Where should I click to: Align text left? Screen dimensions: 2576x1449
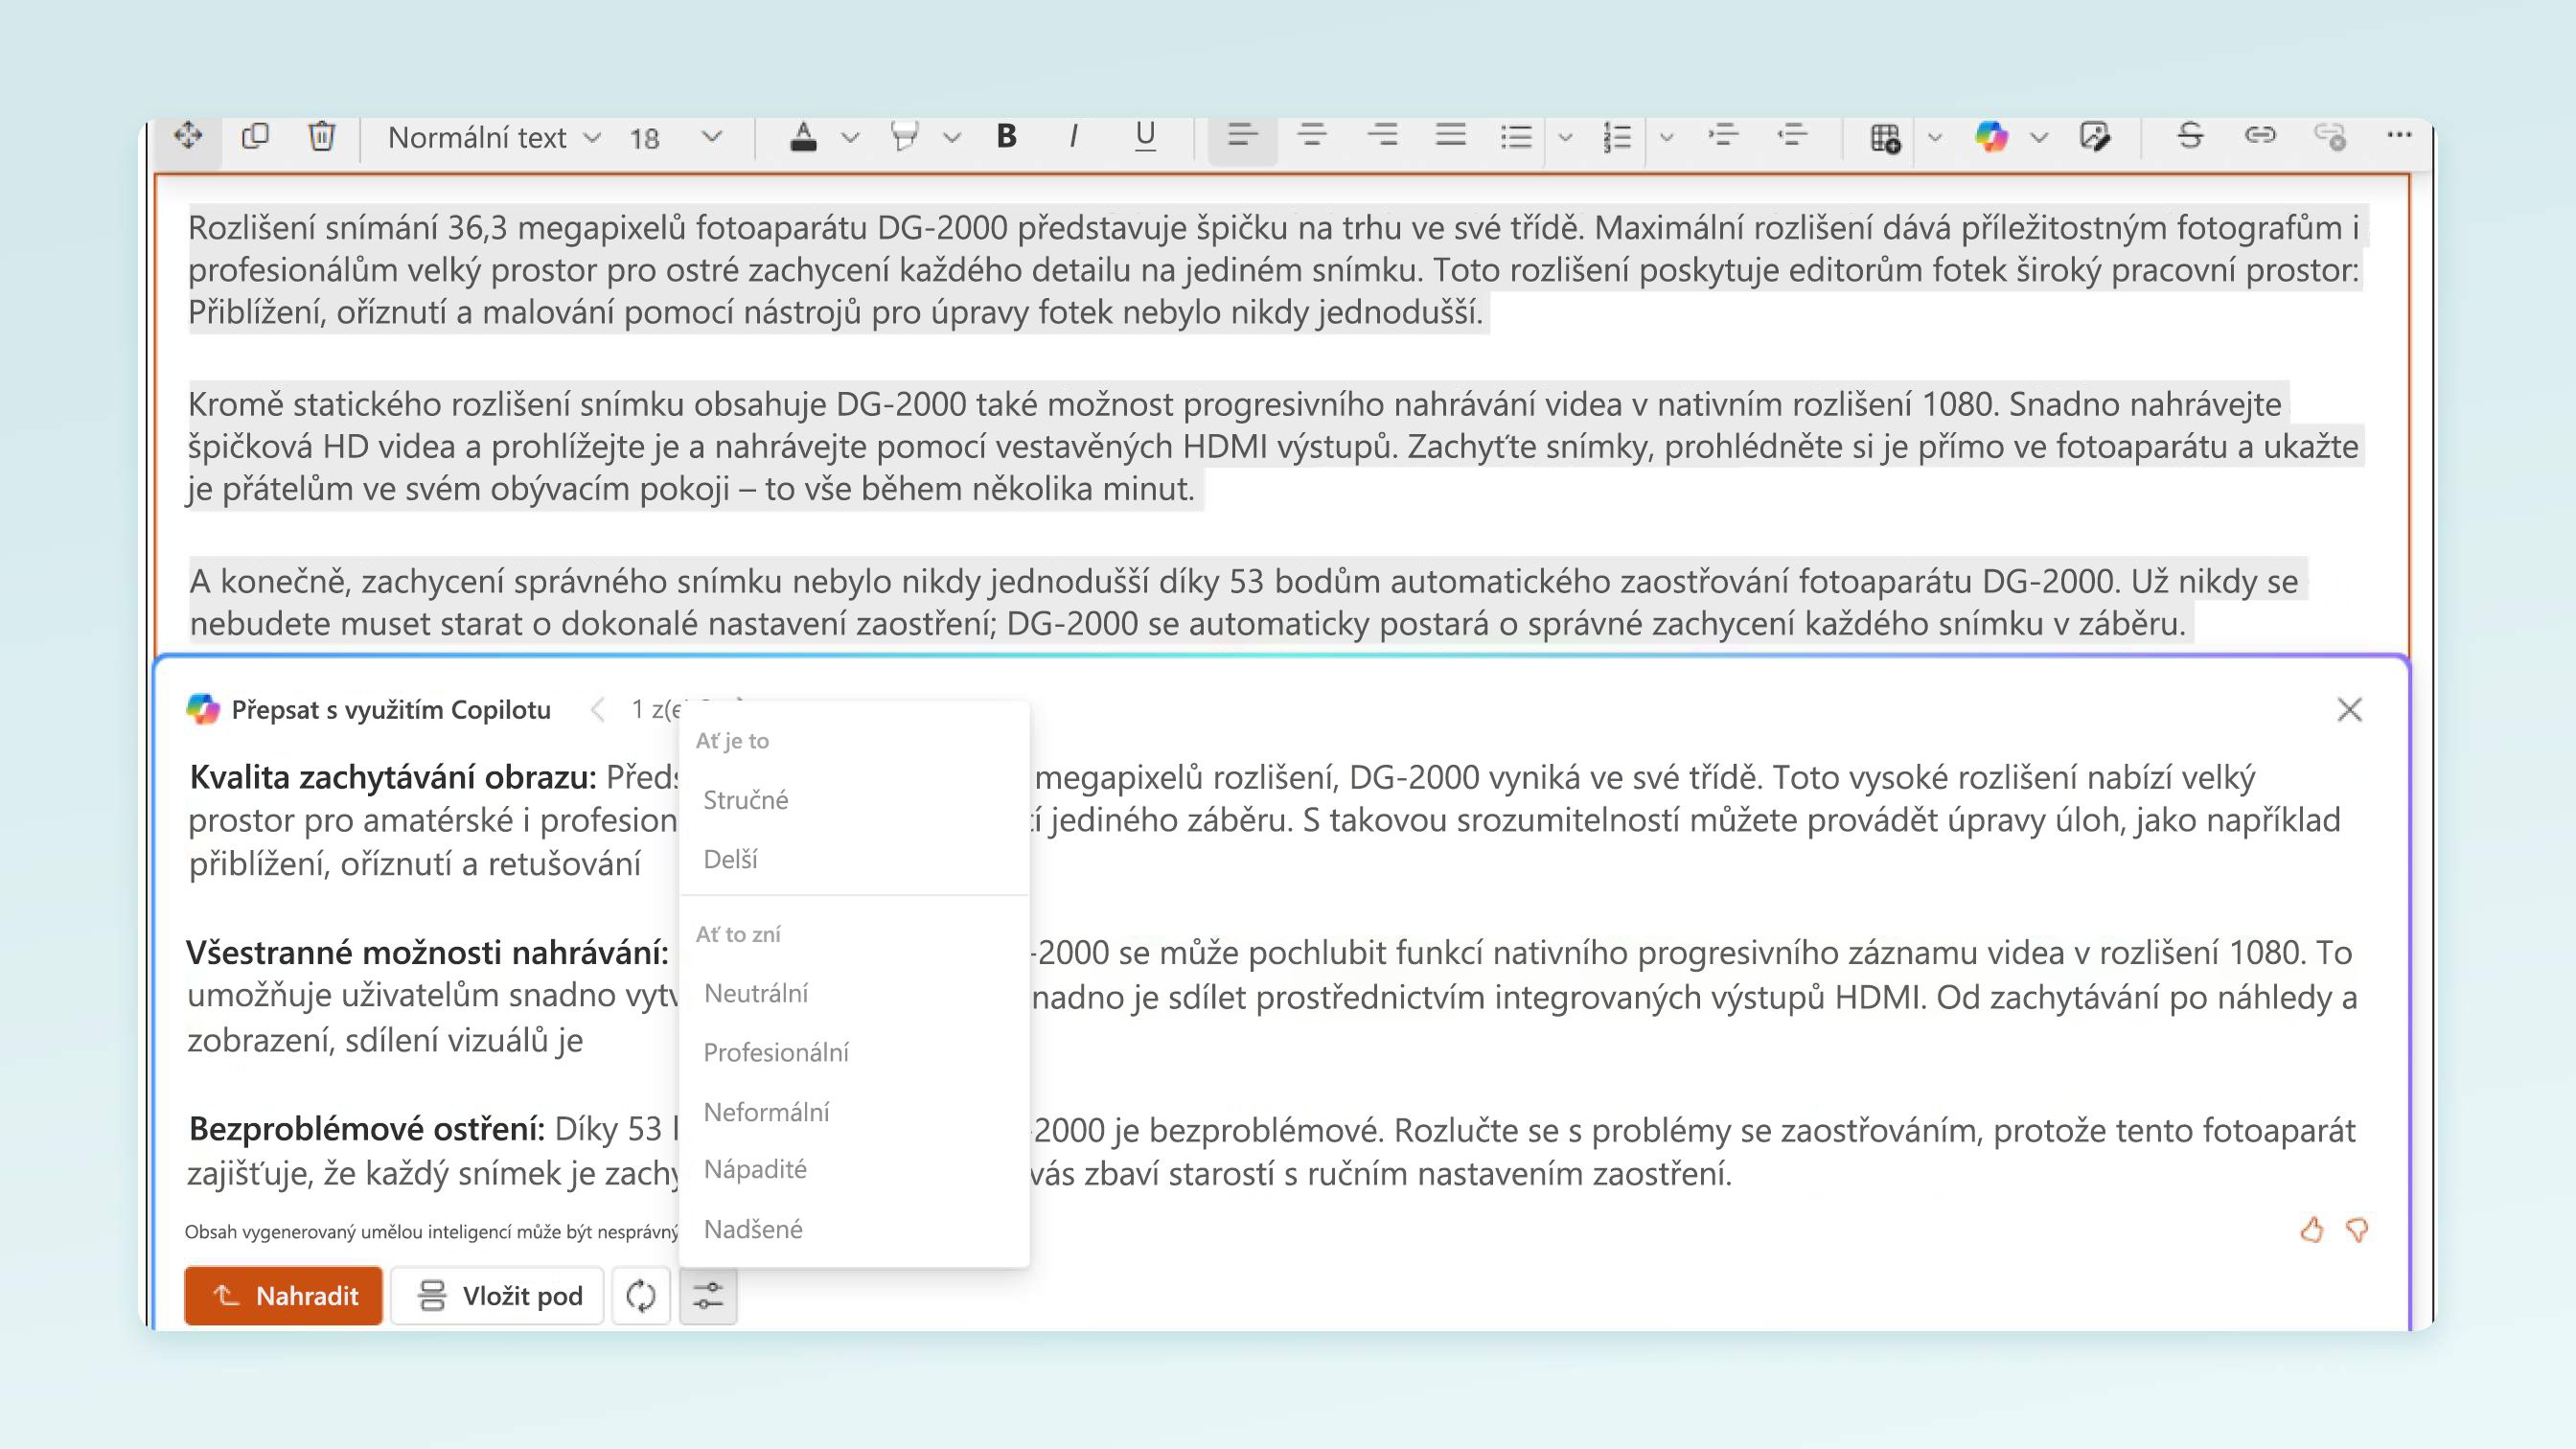pos(1242,136)
